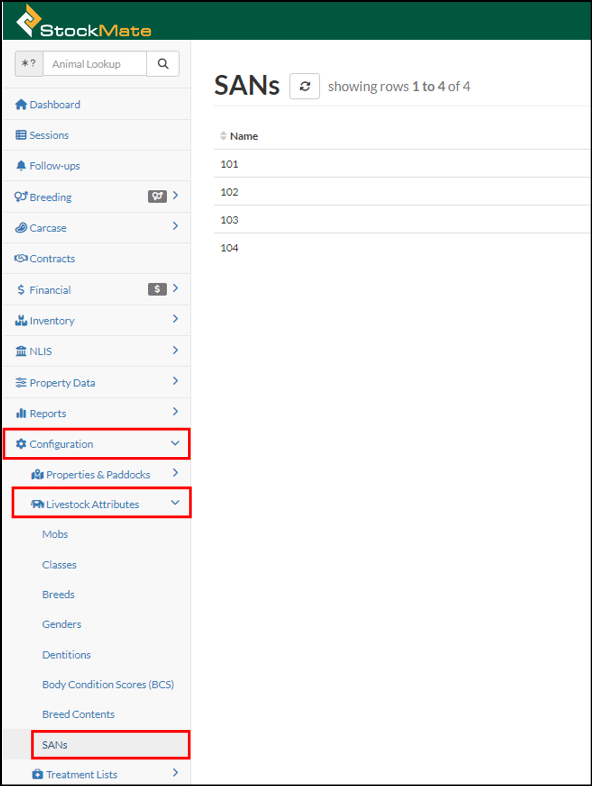Click into the Animal Lookup field
Screen dimensions: 592x786
[95, 64]
